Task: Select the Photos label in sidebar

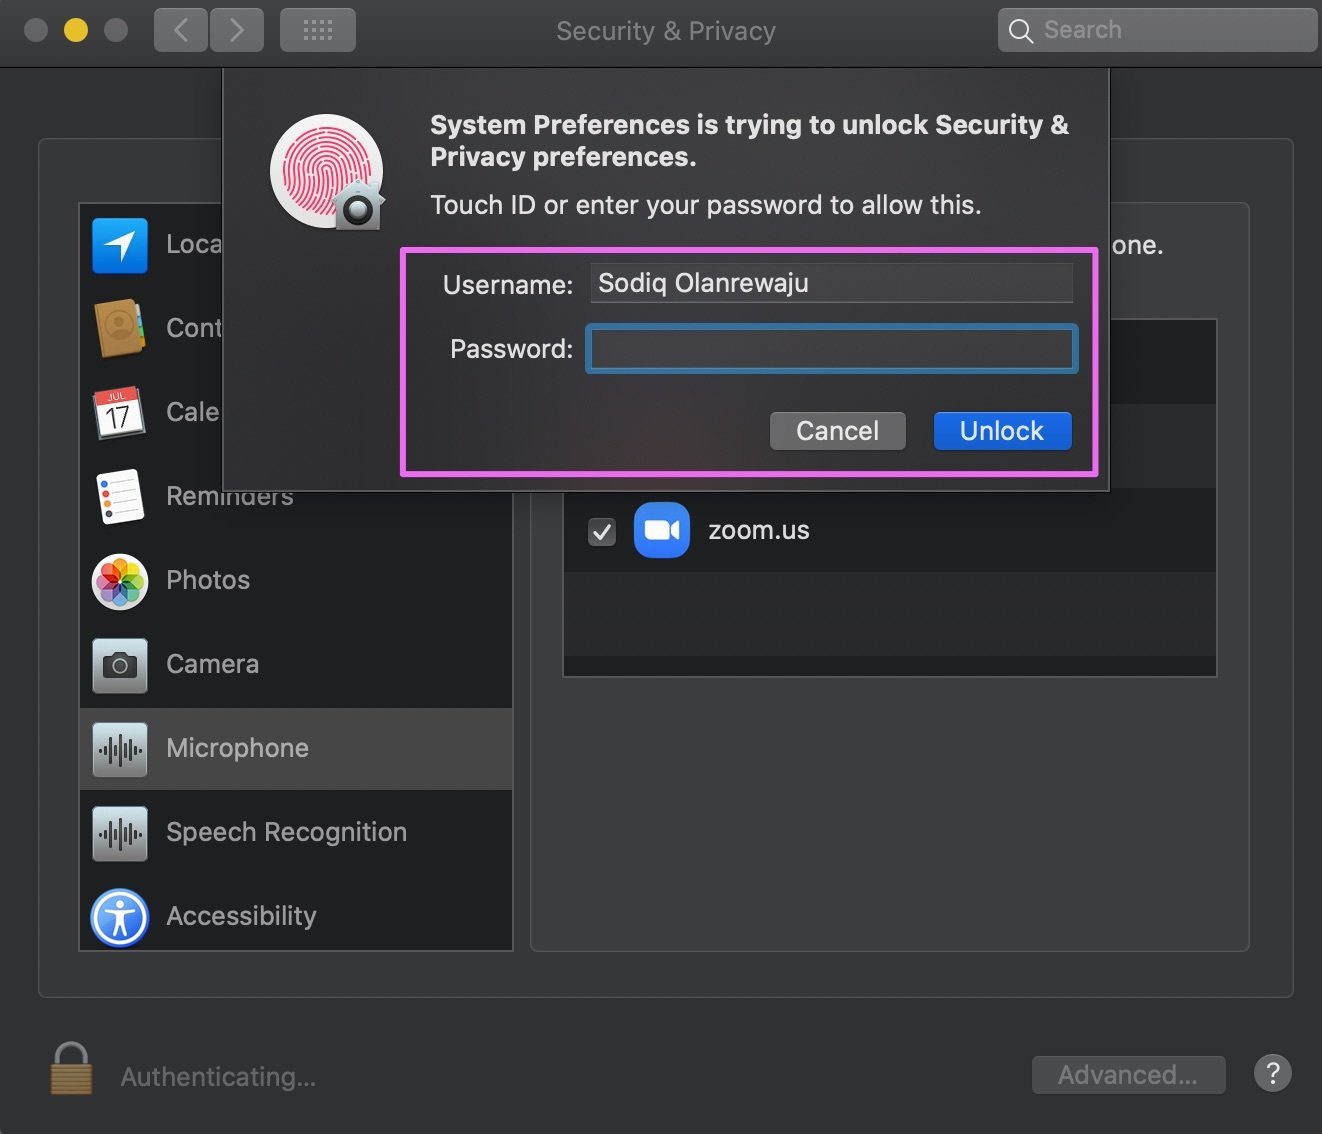Action: point(208,580)
